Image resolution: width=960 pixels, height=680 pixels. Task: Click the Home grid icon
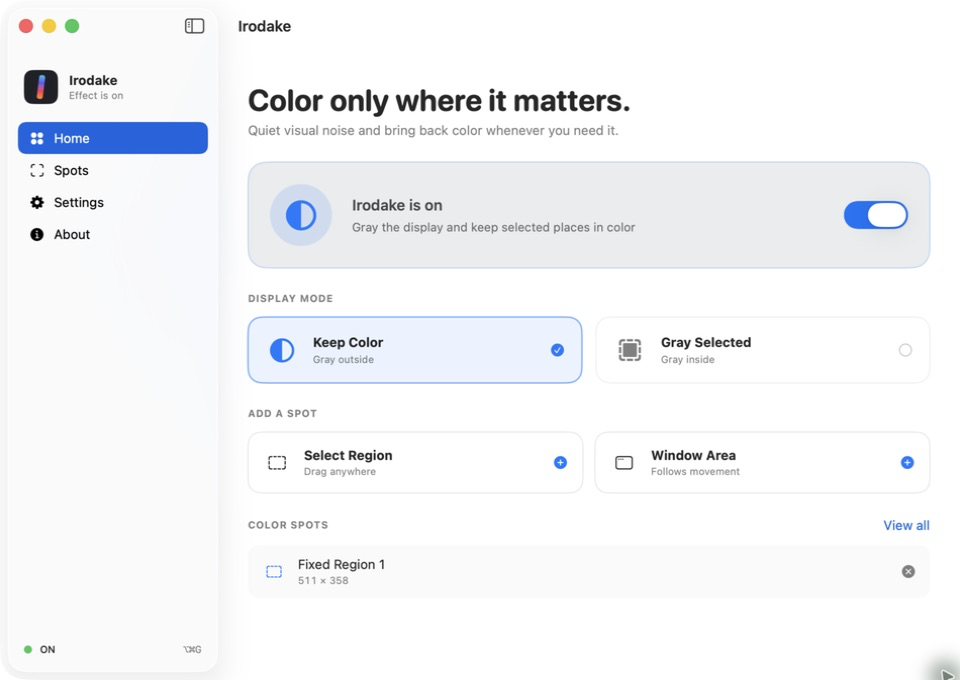click(37, 138)
